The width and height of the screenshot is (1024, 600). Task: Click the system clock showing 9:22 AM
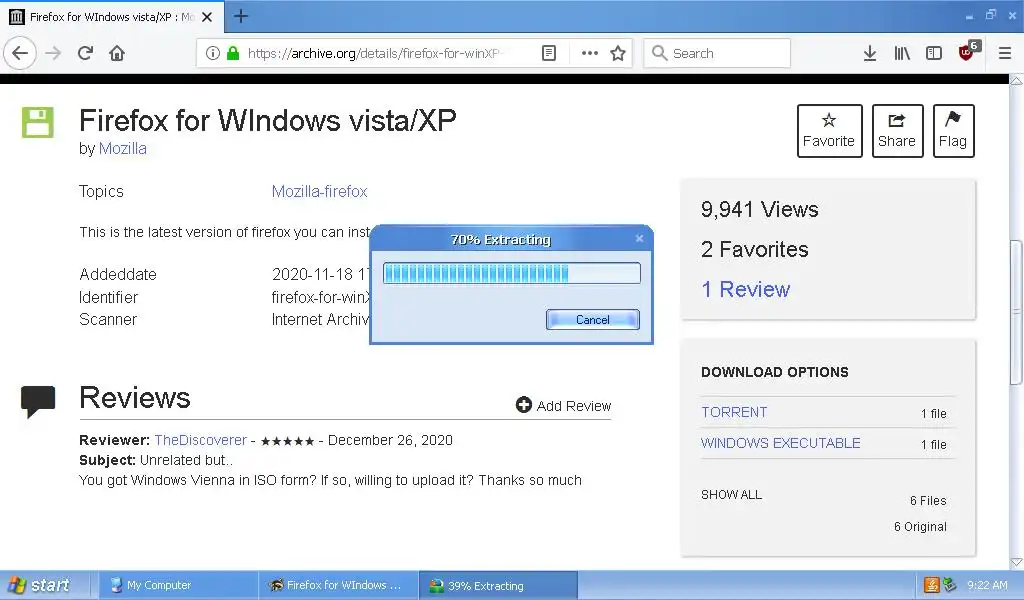(x=987, y=586)
